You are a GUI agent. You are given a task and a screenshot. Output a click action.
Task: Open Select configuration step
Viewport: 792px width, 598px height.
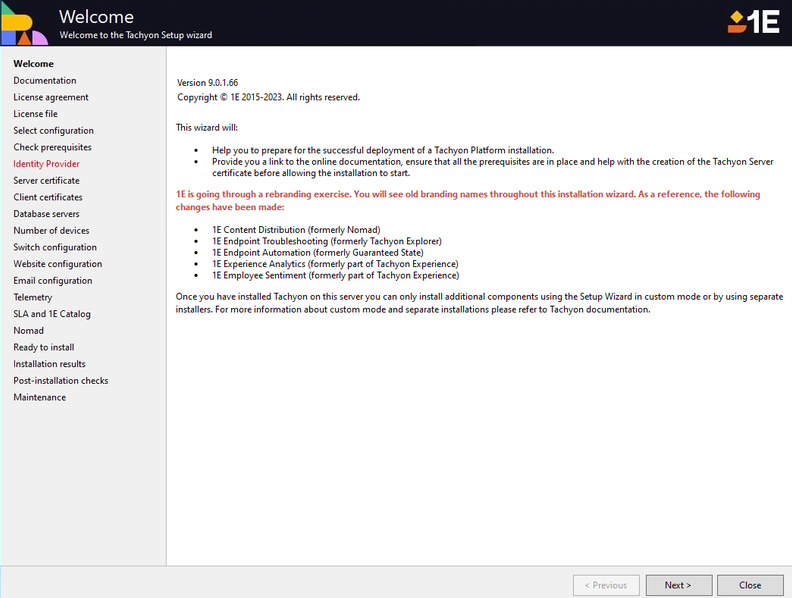pos(54,131)
